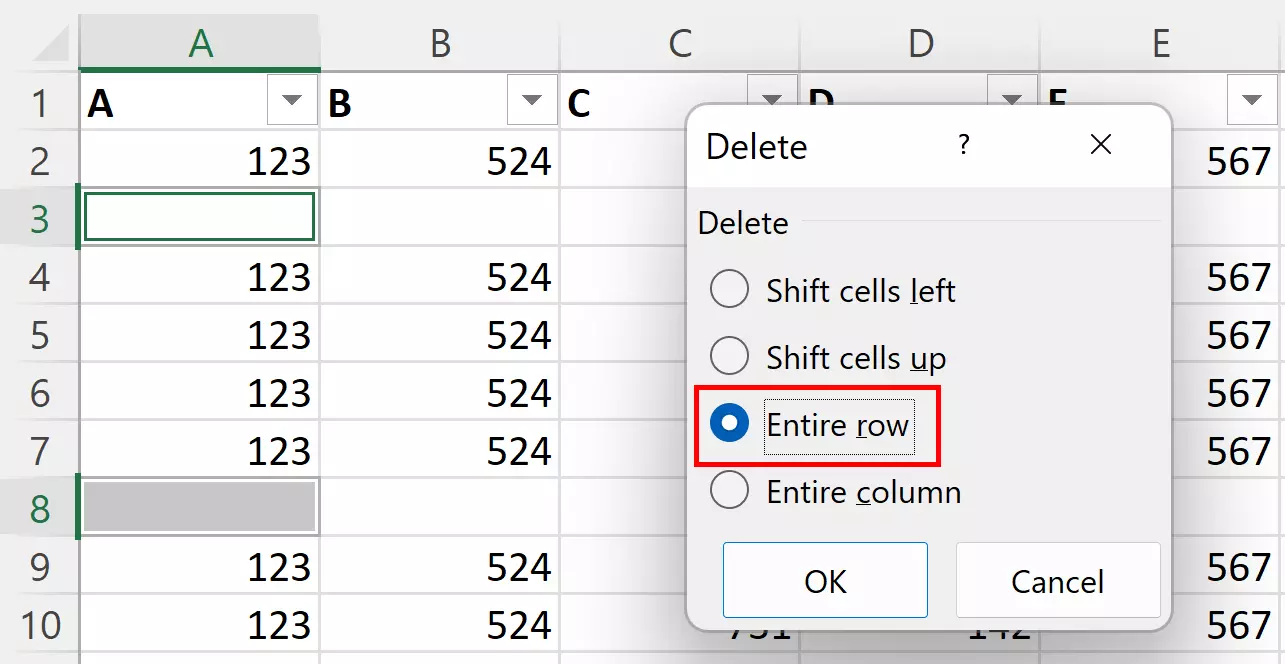1285x664 pixels.
Task: Click the empty active cell A3
Action: tap(200, 218)
